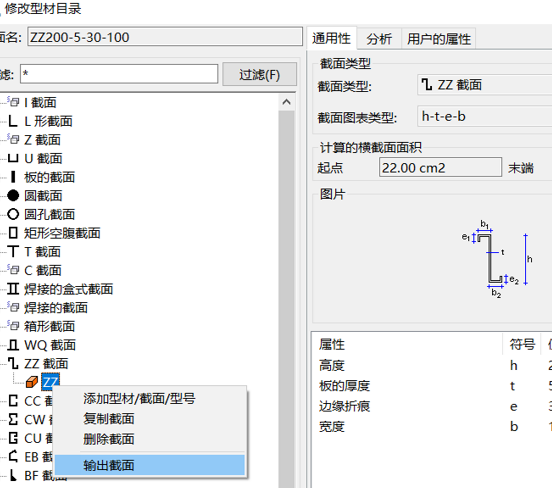This screenshot has height=488, width=552.
Task: Click the ZZ 截面 category icon
Action: point(13,364)
